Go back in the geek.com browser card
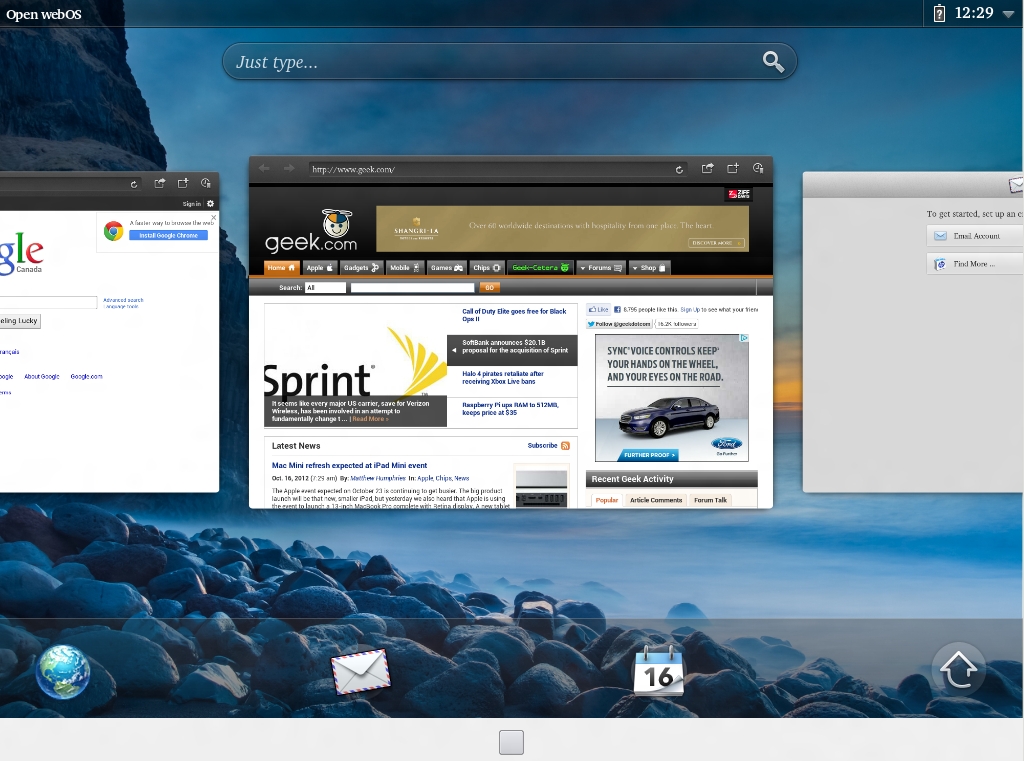This screenshot has width=1024, height=761. (264, 169)
